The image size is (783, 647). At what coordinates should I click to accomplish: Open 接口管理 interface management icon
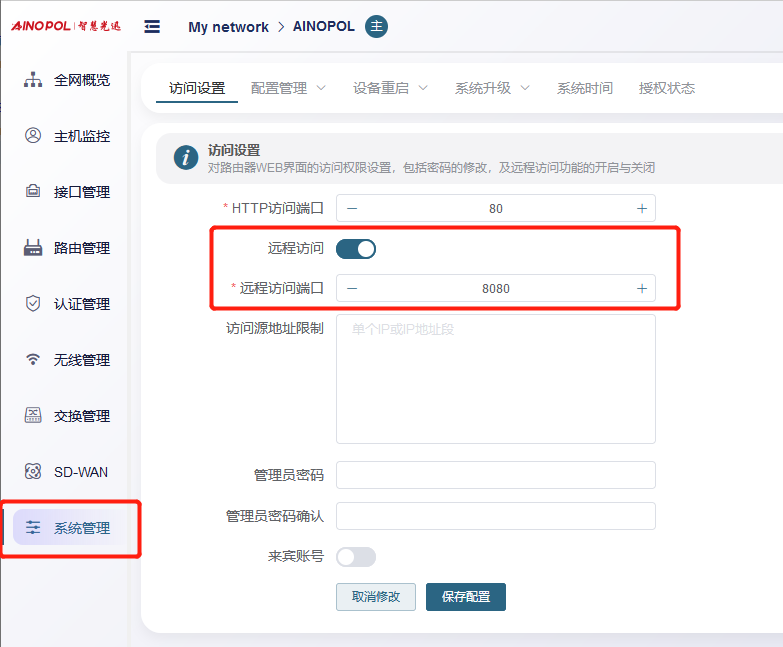click(x=33, y=192)
